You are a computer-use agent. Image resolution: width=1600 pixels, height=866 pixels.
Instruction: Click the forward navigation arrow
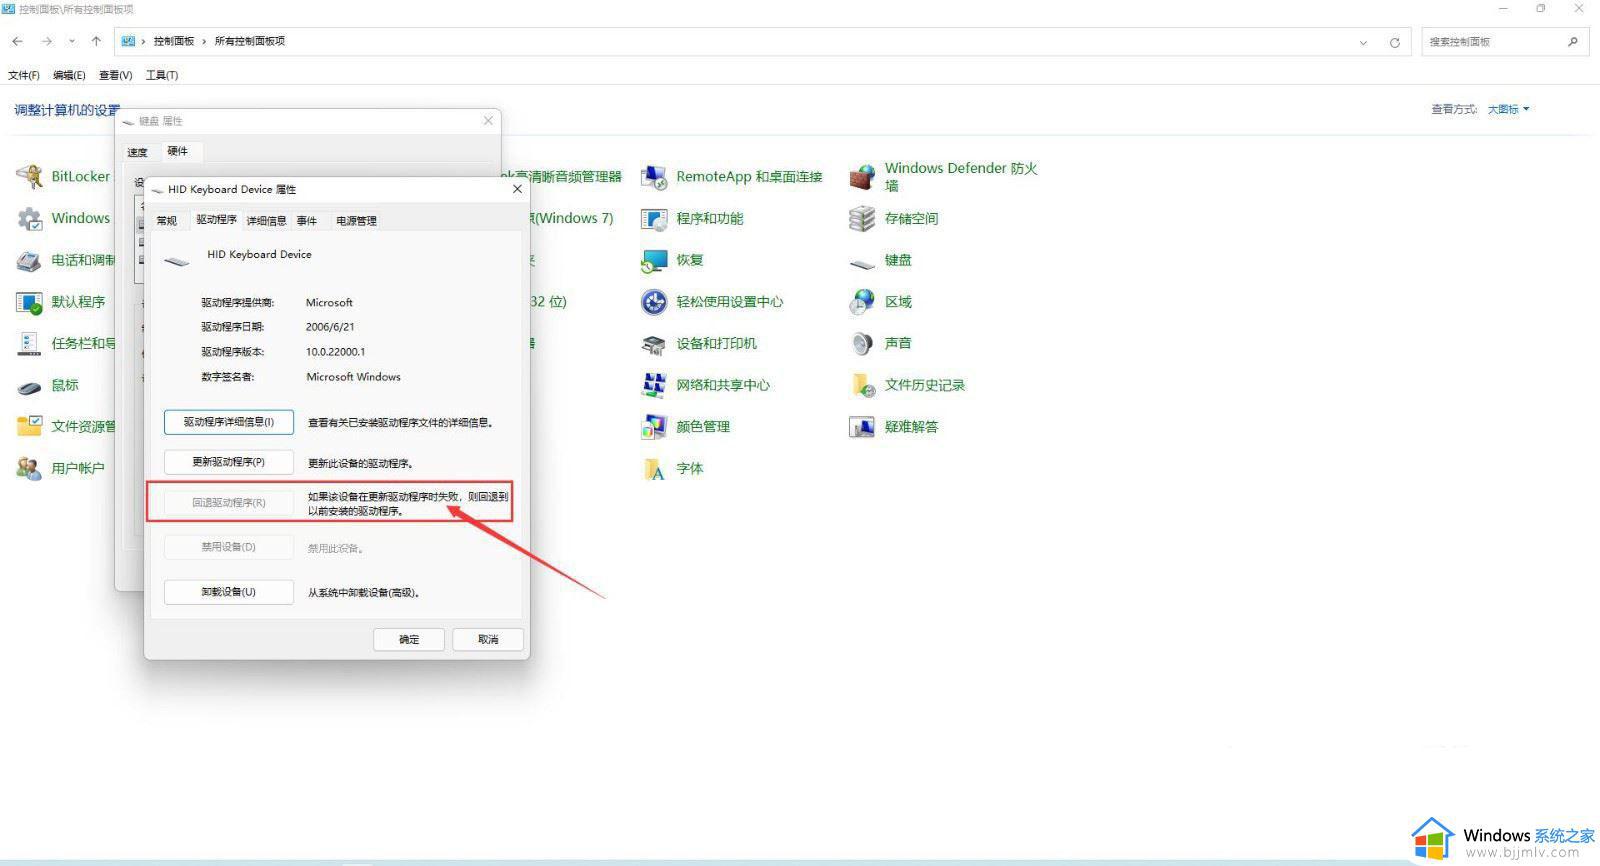click(x=46, y=41)
